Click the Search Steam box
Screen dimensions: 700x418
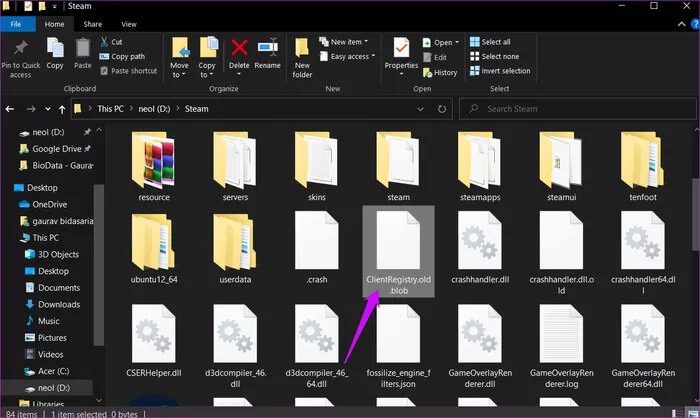pos(577,109)
